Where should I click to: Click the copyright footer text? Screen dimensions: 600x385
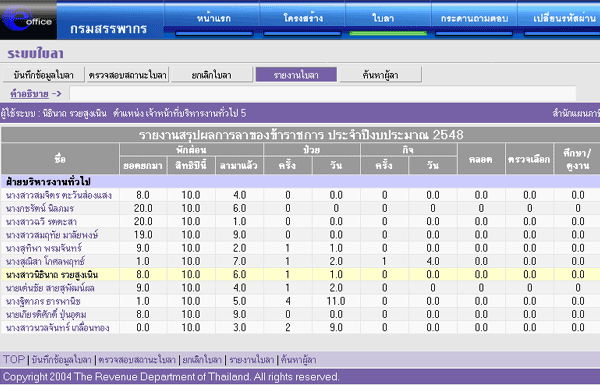tap(171, 377)
